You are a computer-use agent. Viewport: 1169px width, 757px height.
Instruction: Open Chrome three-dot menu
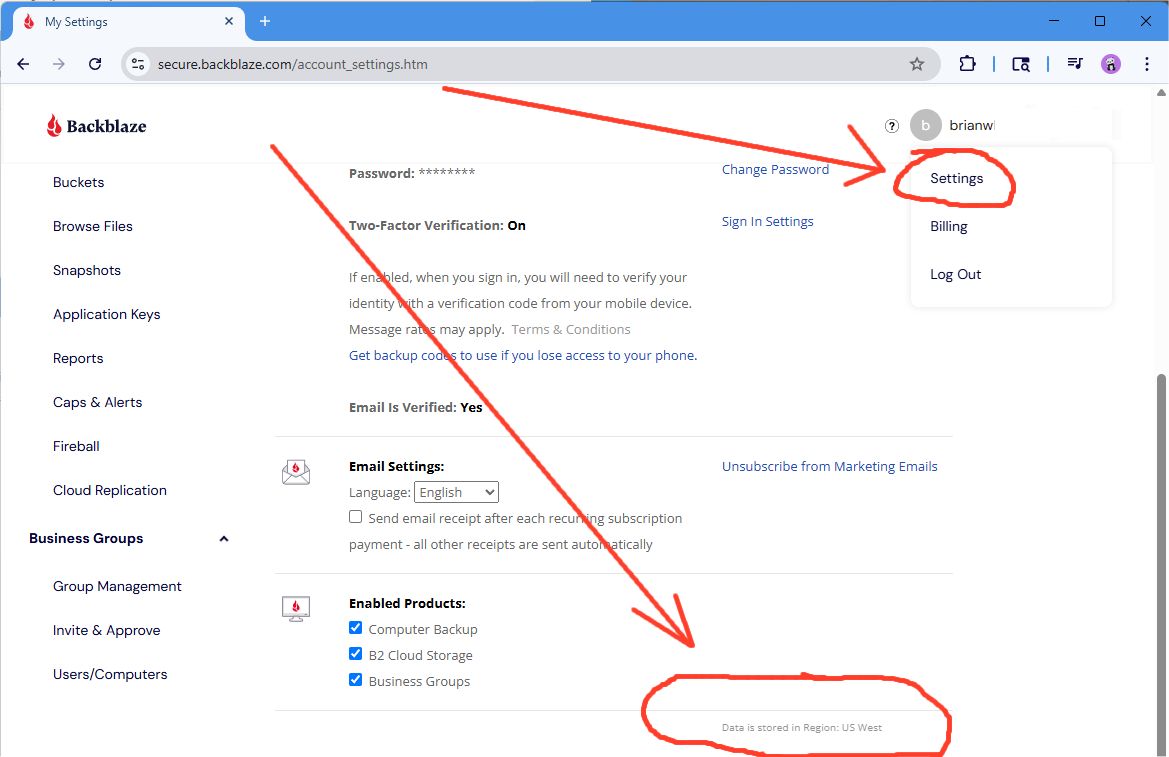pyautogui.click(x=1146, y=64)
